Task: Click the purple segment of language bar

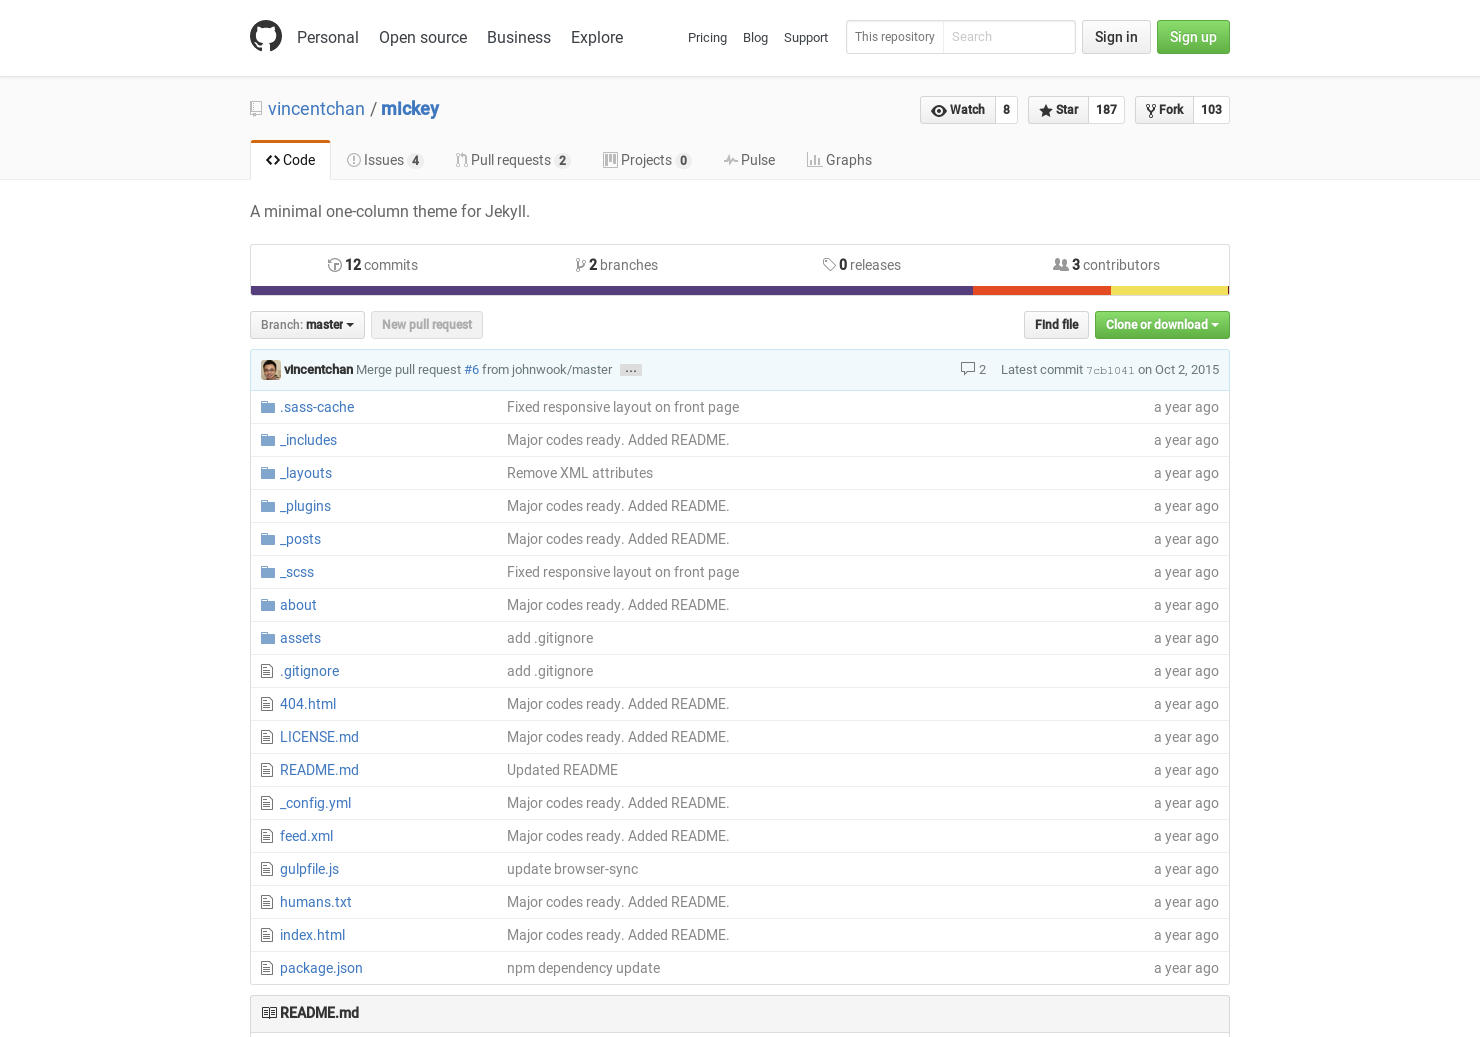Action: pos(612,291)
